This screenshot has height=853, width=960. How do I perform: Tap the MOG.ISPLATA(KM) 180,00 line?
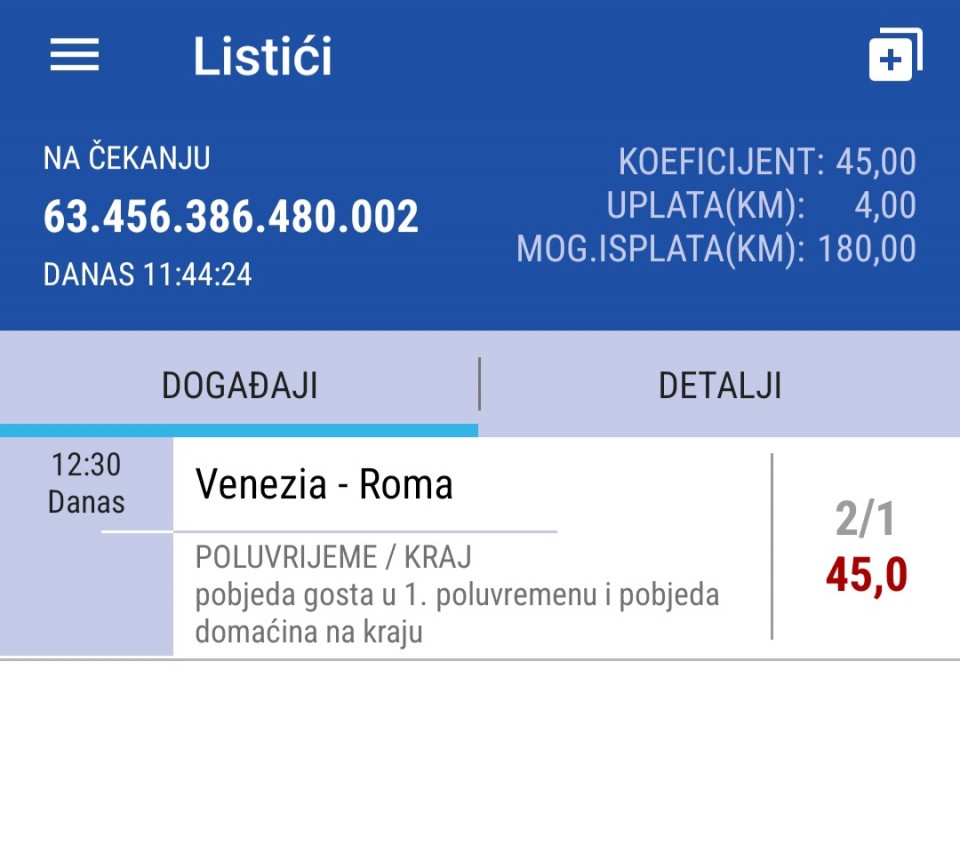click(x=716, y=249)
